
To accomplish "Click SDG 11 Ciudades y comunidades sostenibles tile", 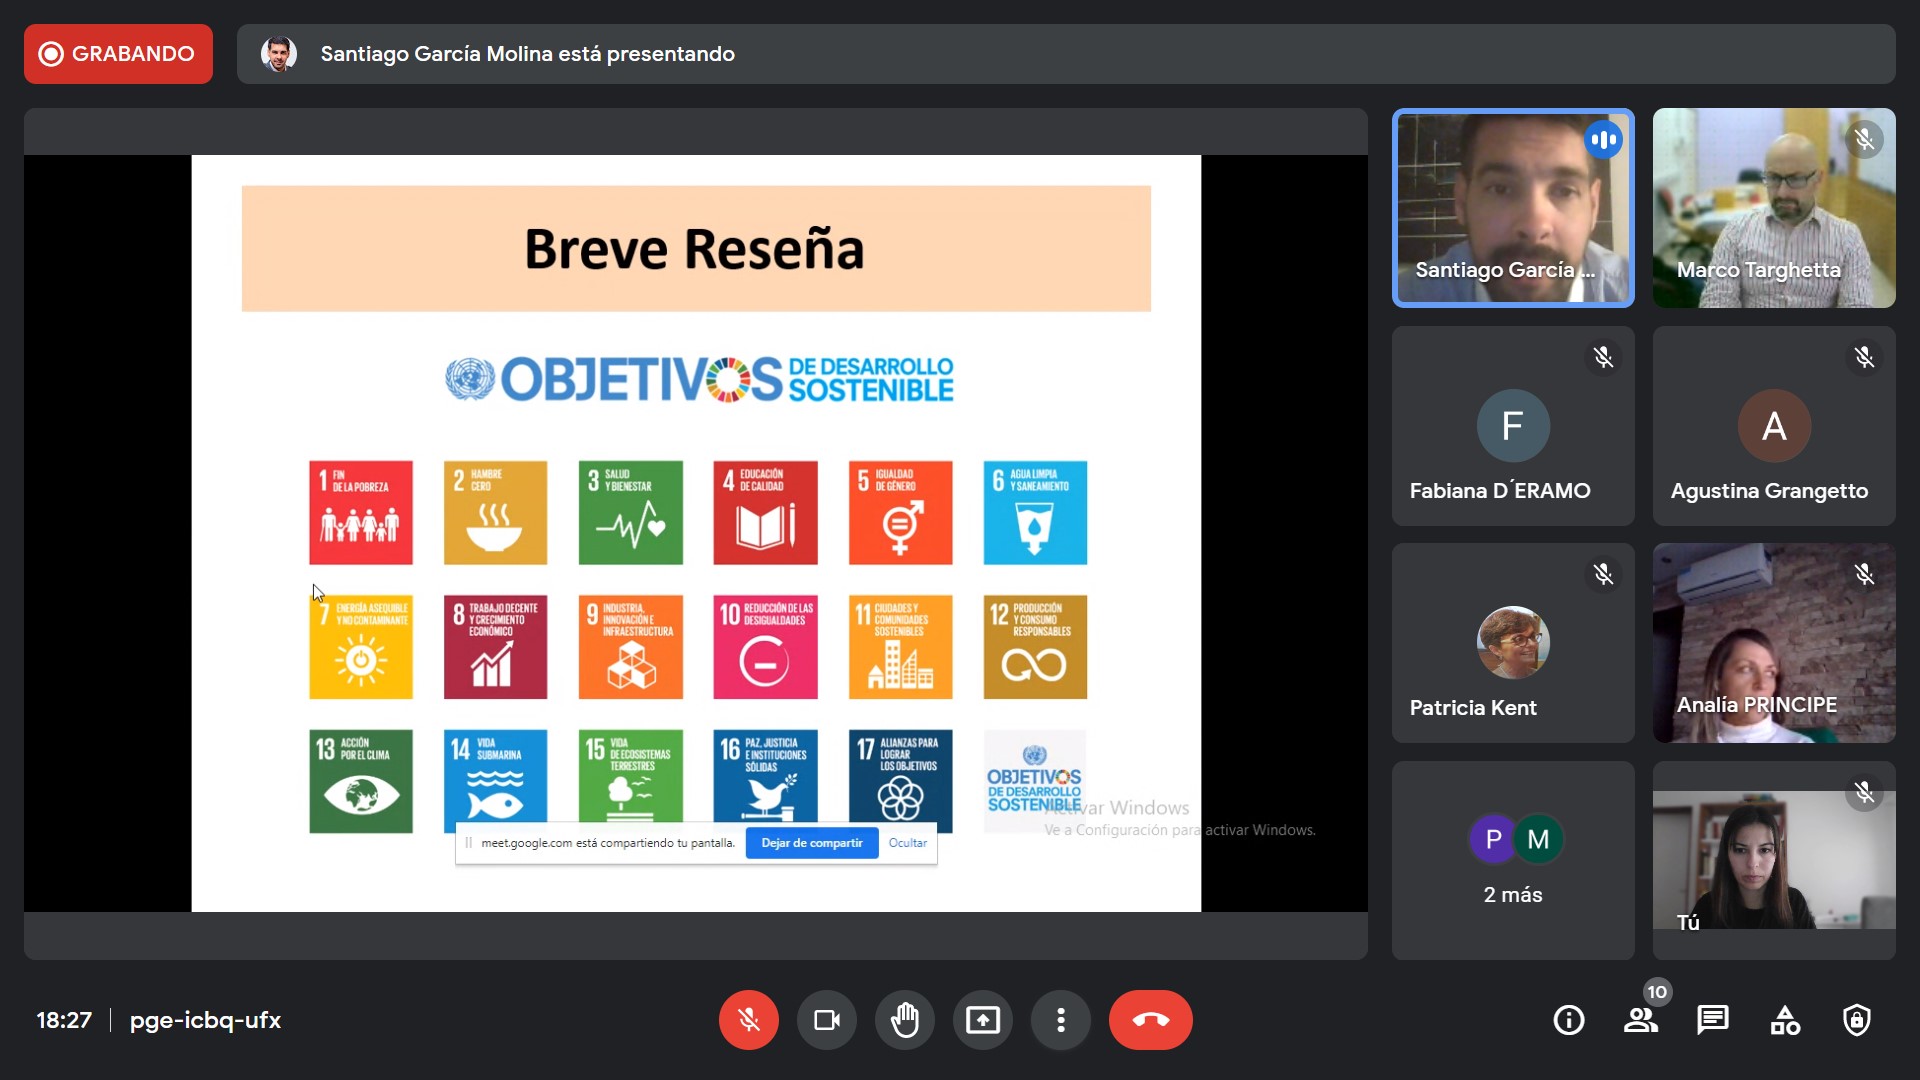I will click(901, 647).
